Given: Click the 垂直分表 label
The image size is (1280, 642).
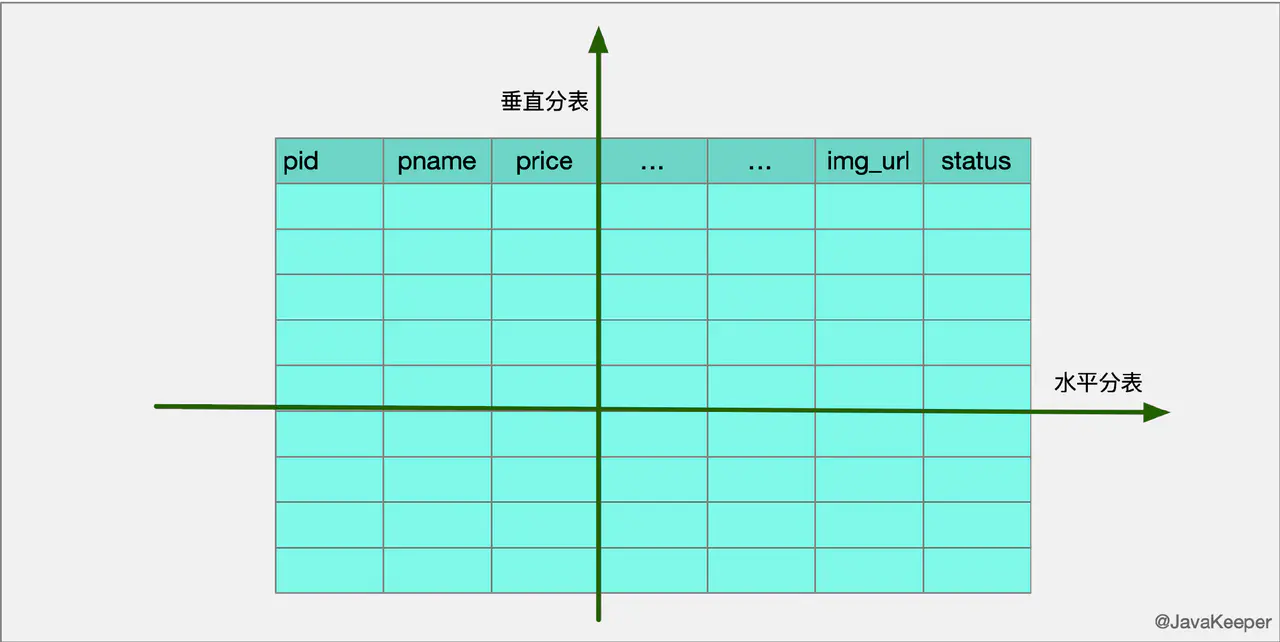Looking at the screenshot, I should tap(543, 100).
